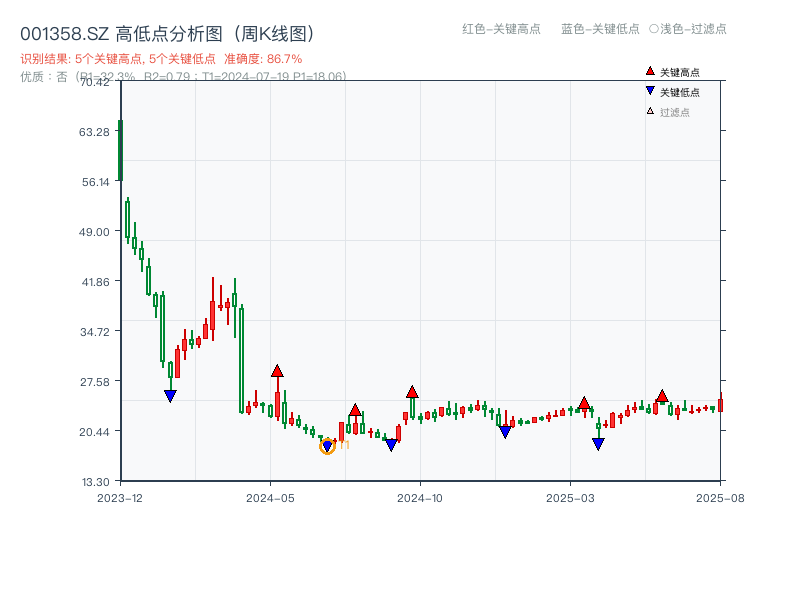Click the 过滤点 legend label
Viewport: 800px width, 600px height.
click(x=674, y=112)
